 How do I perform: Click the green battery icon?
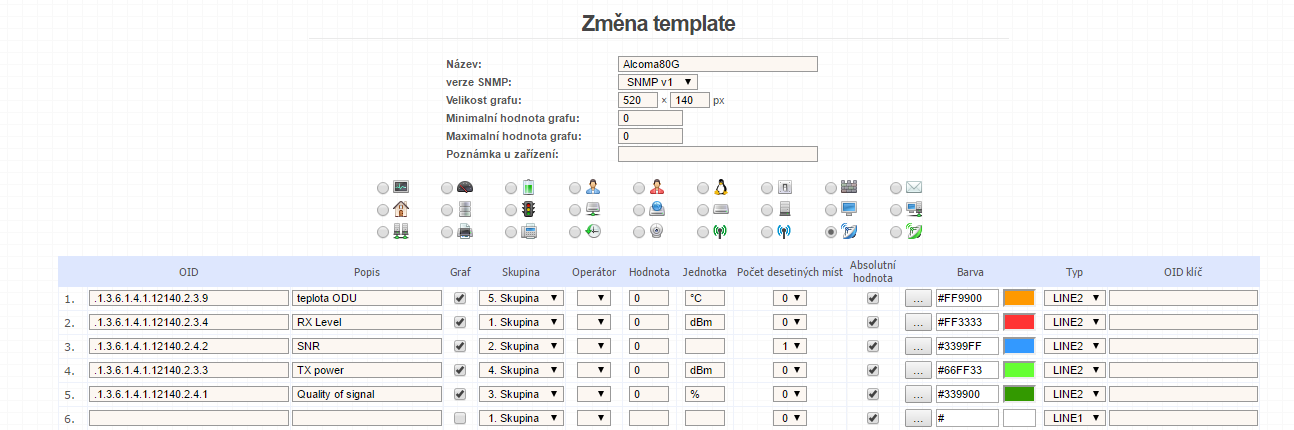point(528,187)
